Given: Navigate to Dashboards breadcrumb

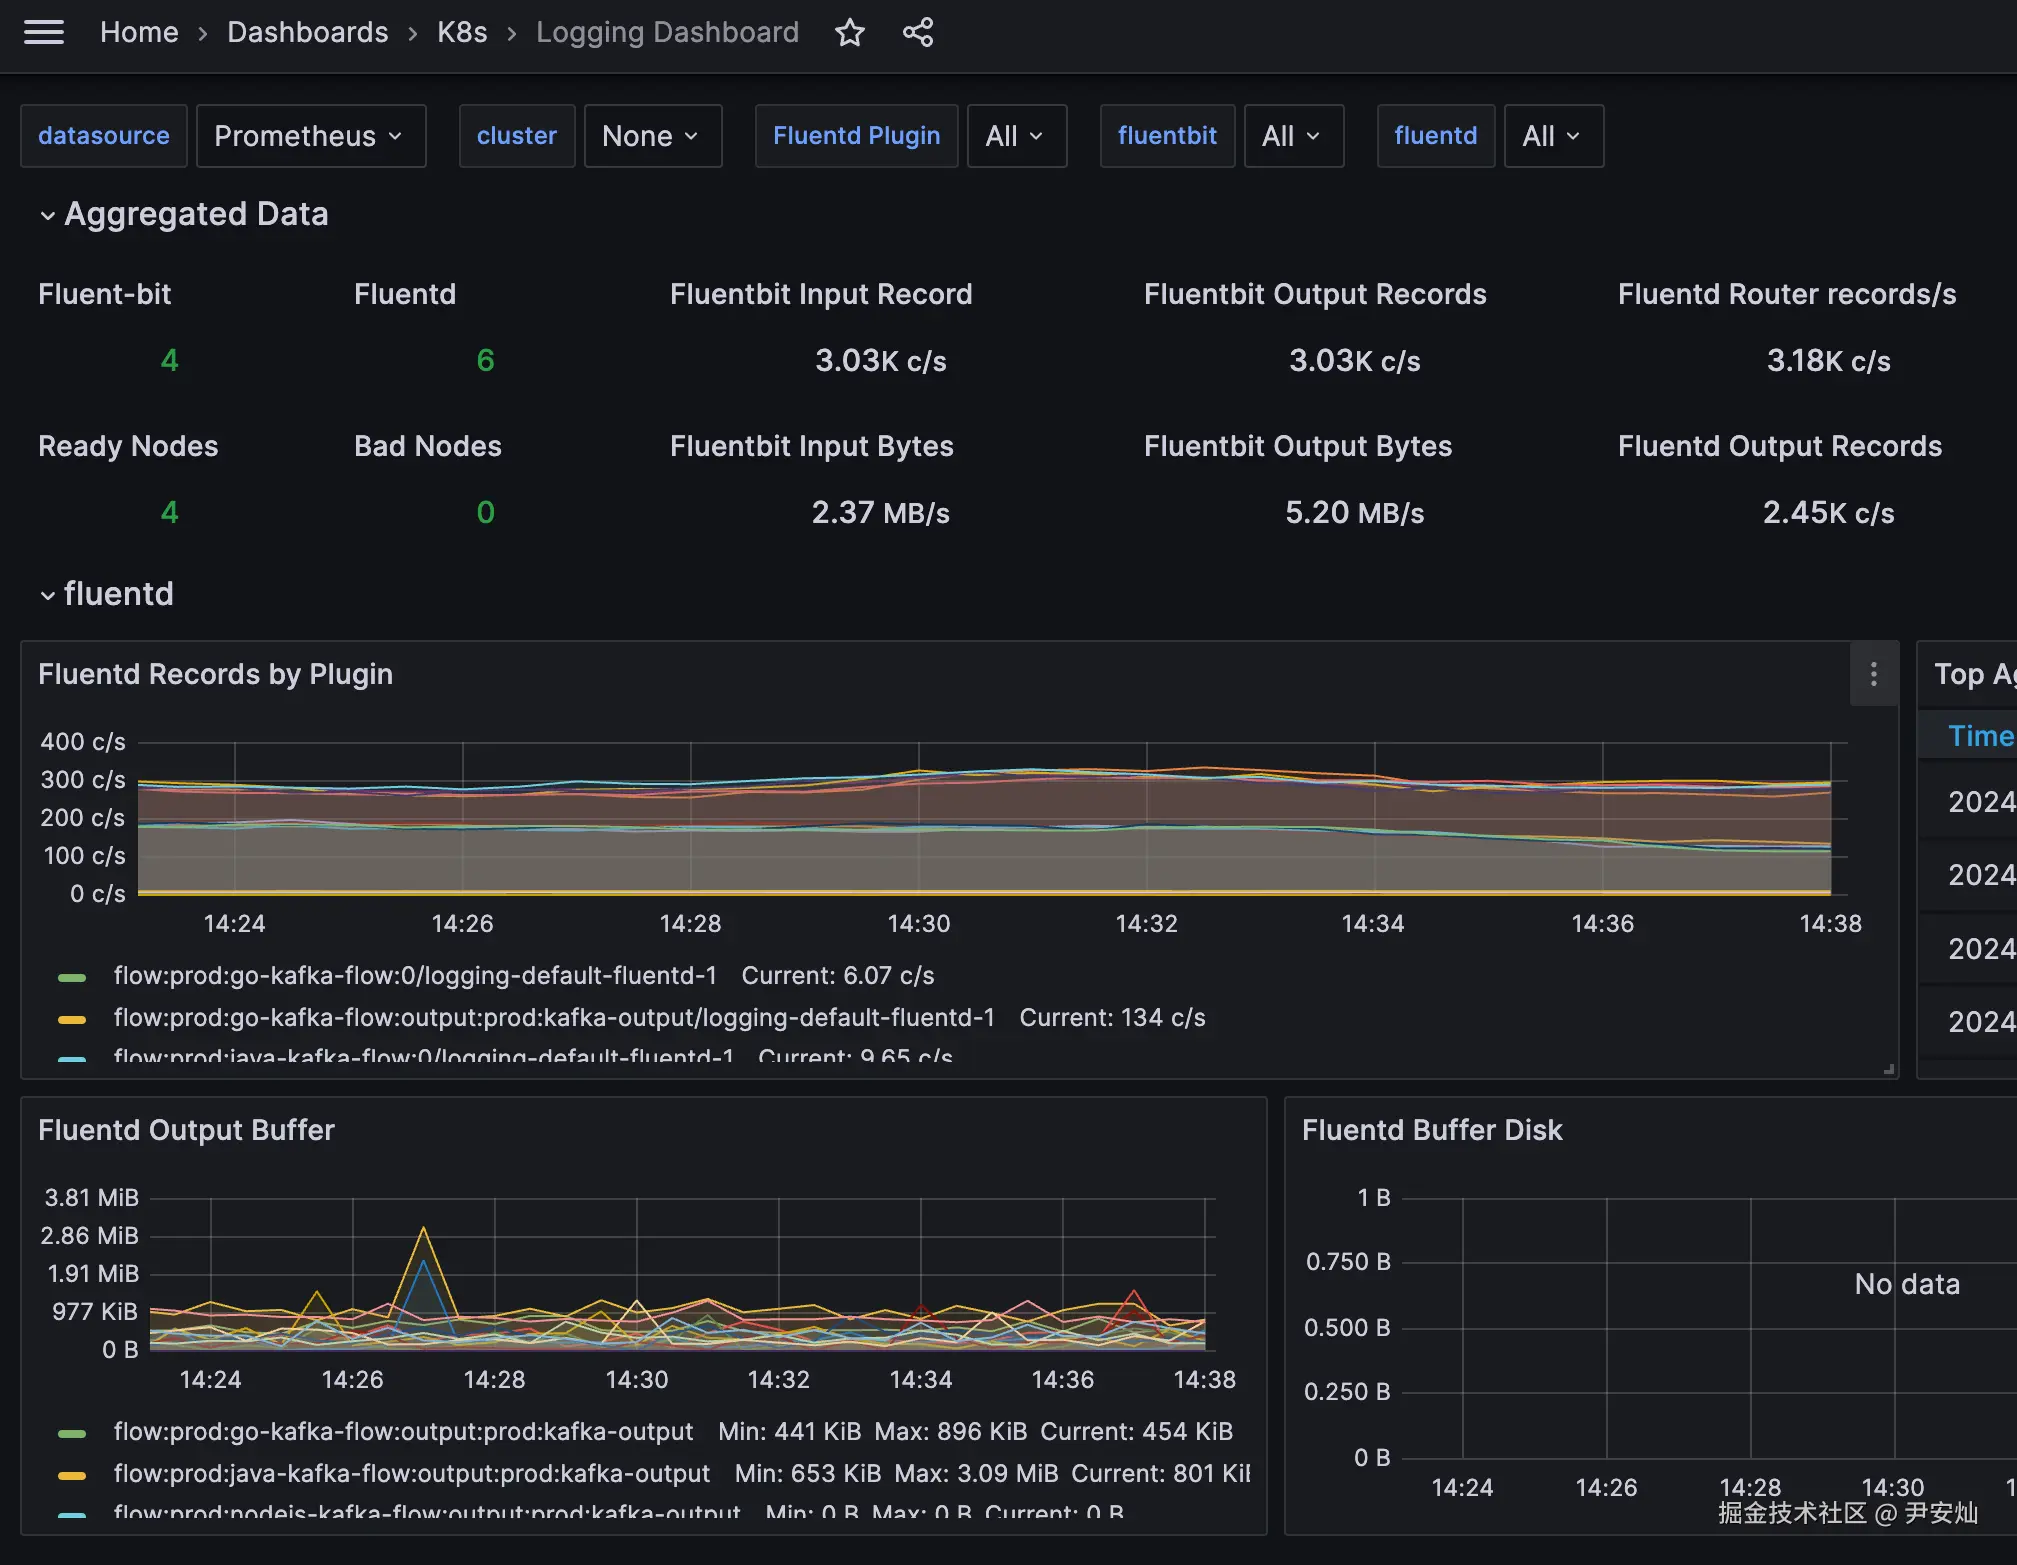Looking at the screenshot, I should click(x=307, y=33).
